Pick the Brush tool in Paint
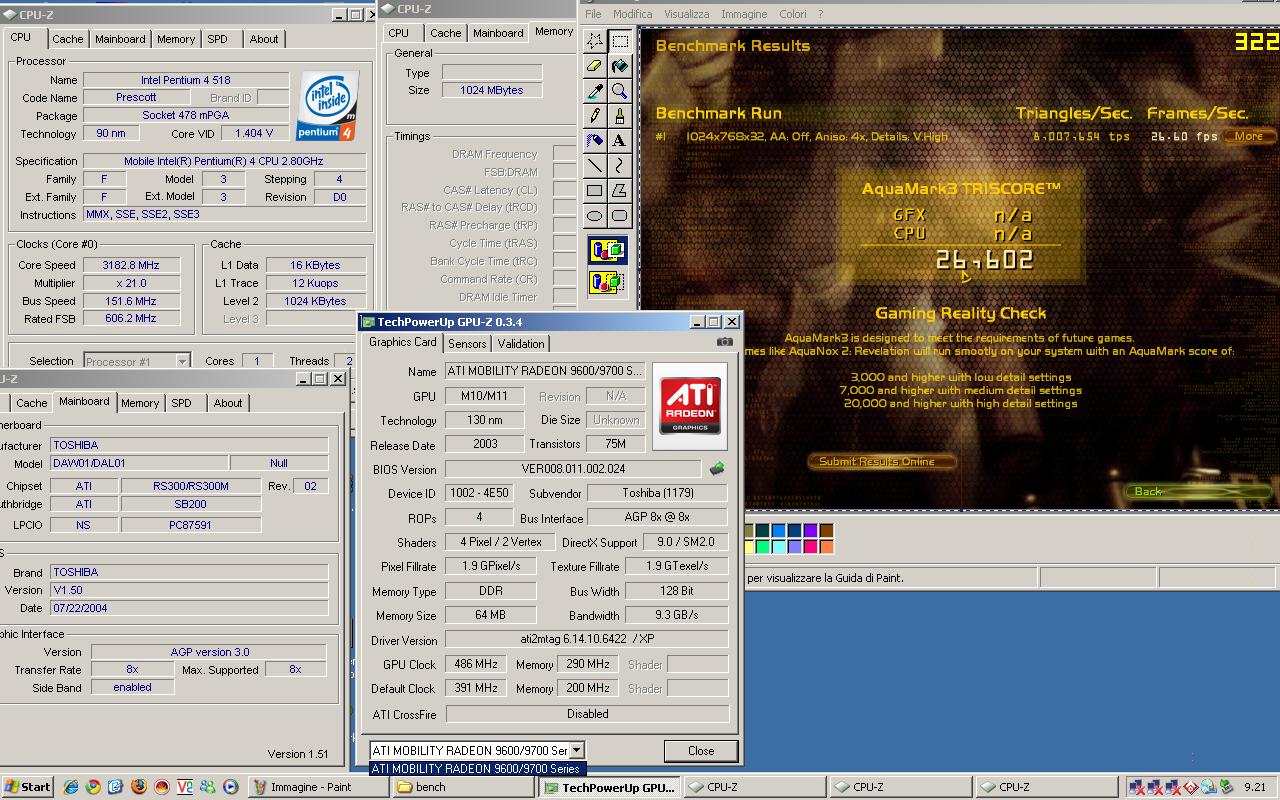Image resolution: width=1280 pixels, height=800 pixels. pyautogui.click(x=620, y=116)
